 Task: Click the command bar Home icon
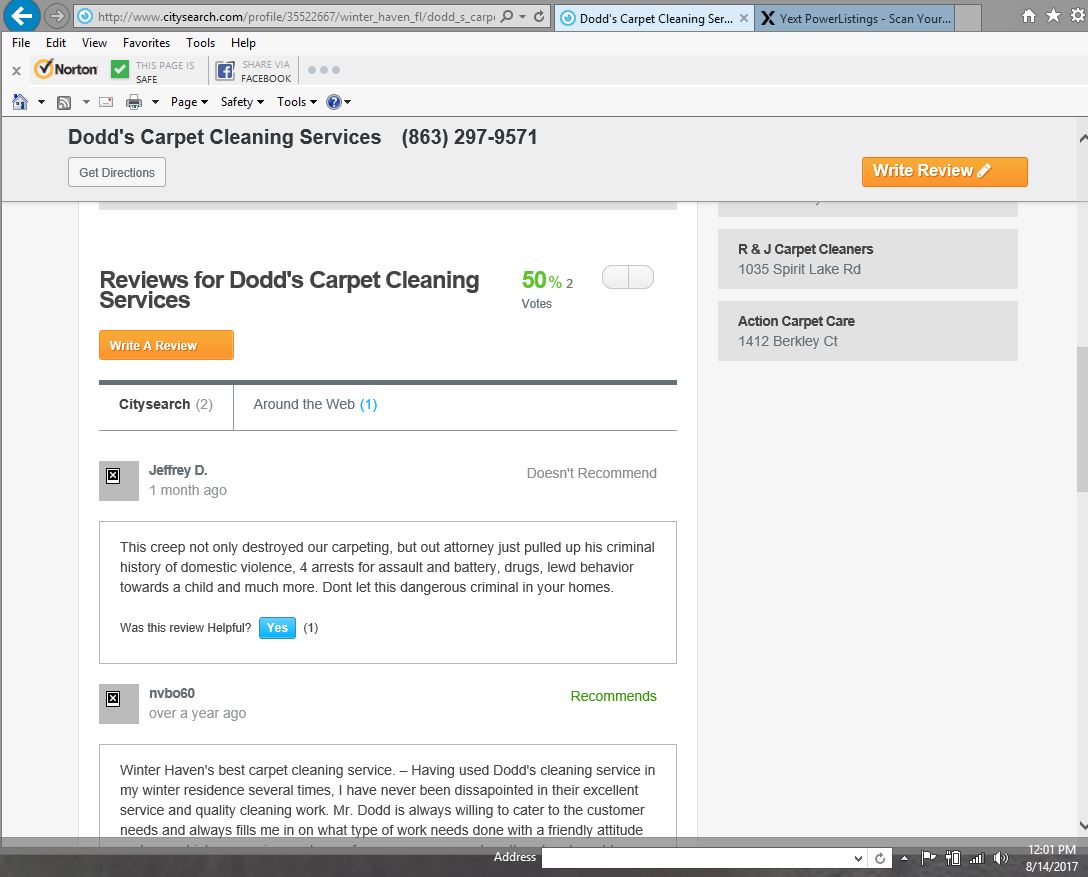click(19, 102)
